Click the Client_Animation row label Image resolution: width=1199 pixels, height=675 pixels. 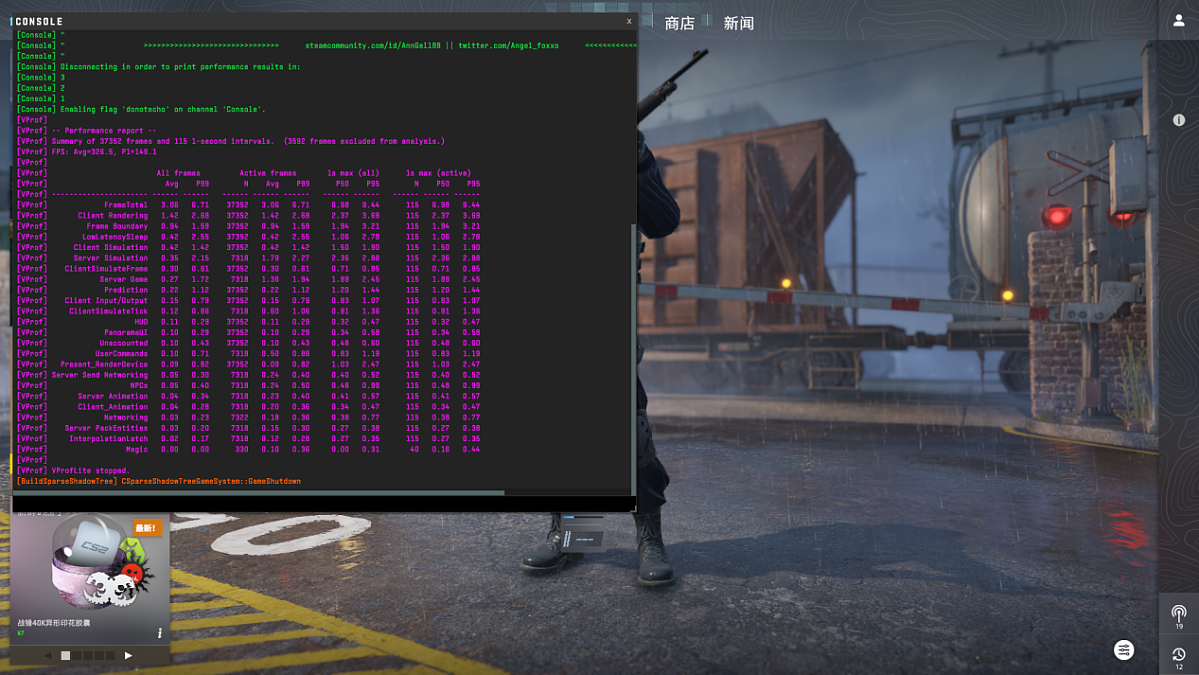click(113, 407)
